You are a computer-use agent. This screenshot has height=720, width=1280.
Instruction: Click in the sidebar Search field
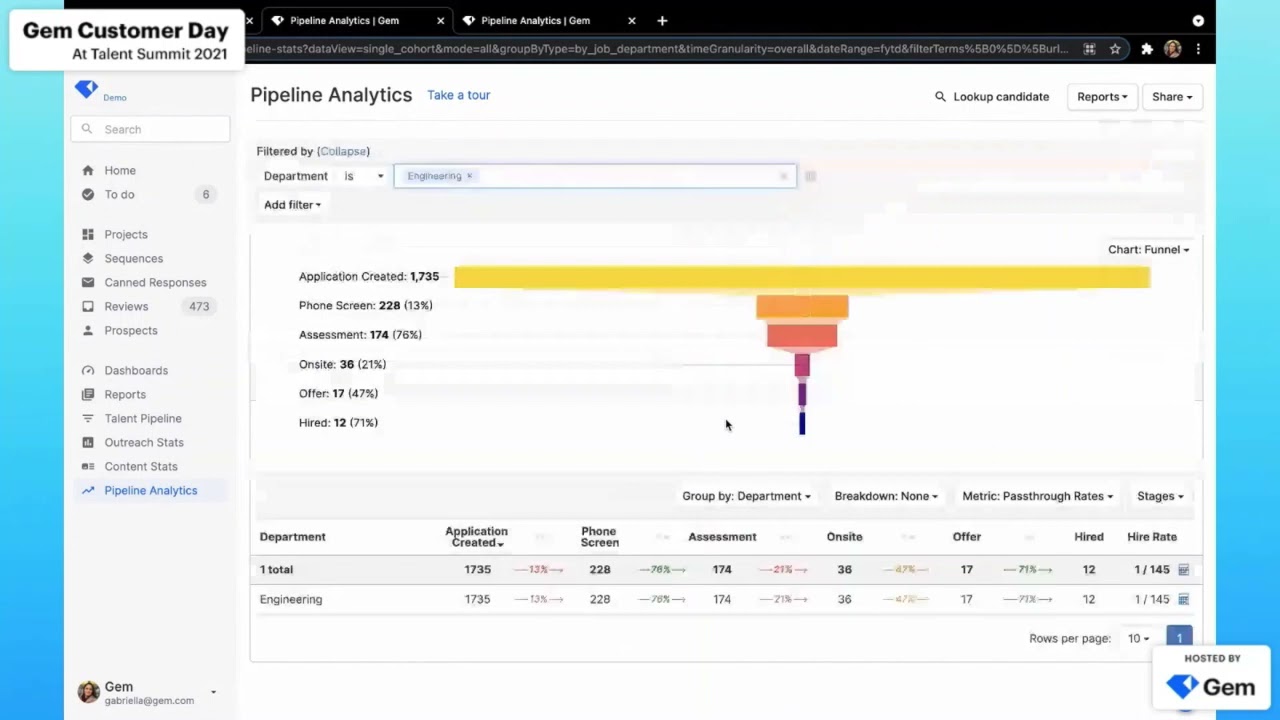[150, 129]
